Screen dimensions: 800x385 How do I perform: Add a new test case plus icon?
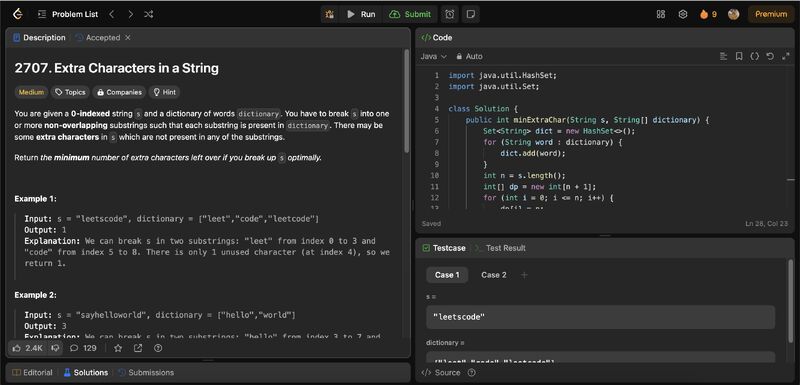tap(524, 275)
